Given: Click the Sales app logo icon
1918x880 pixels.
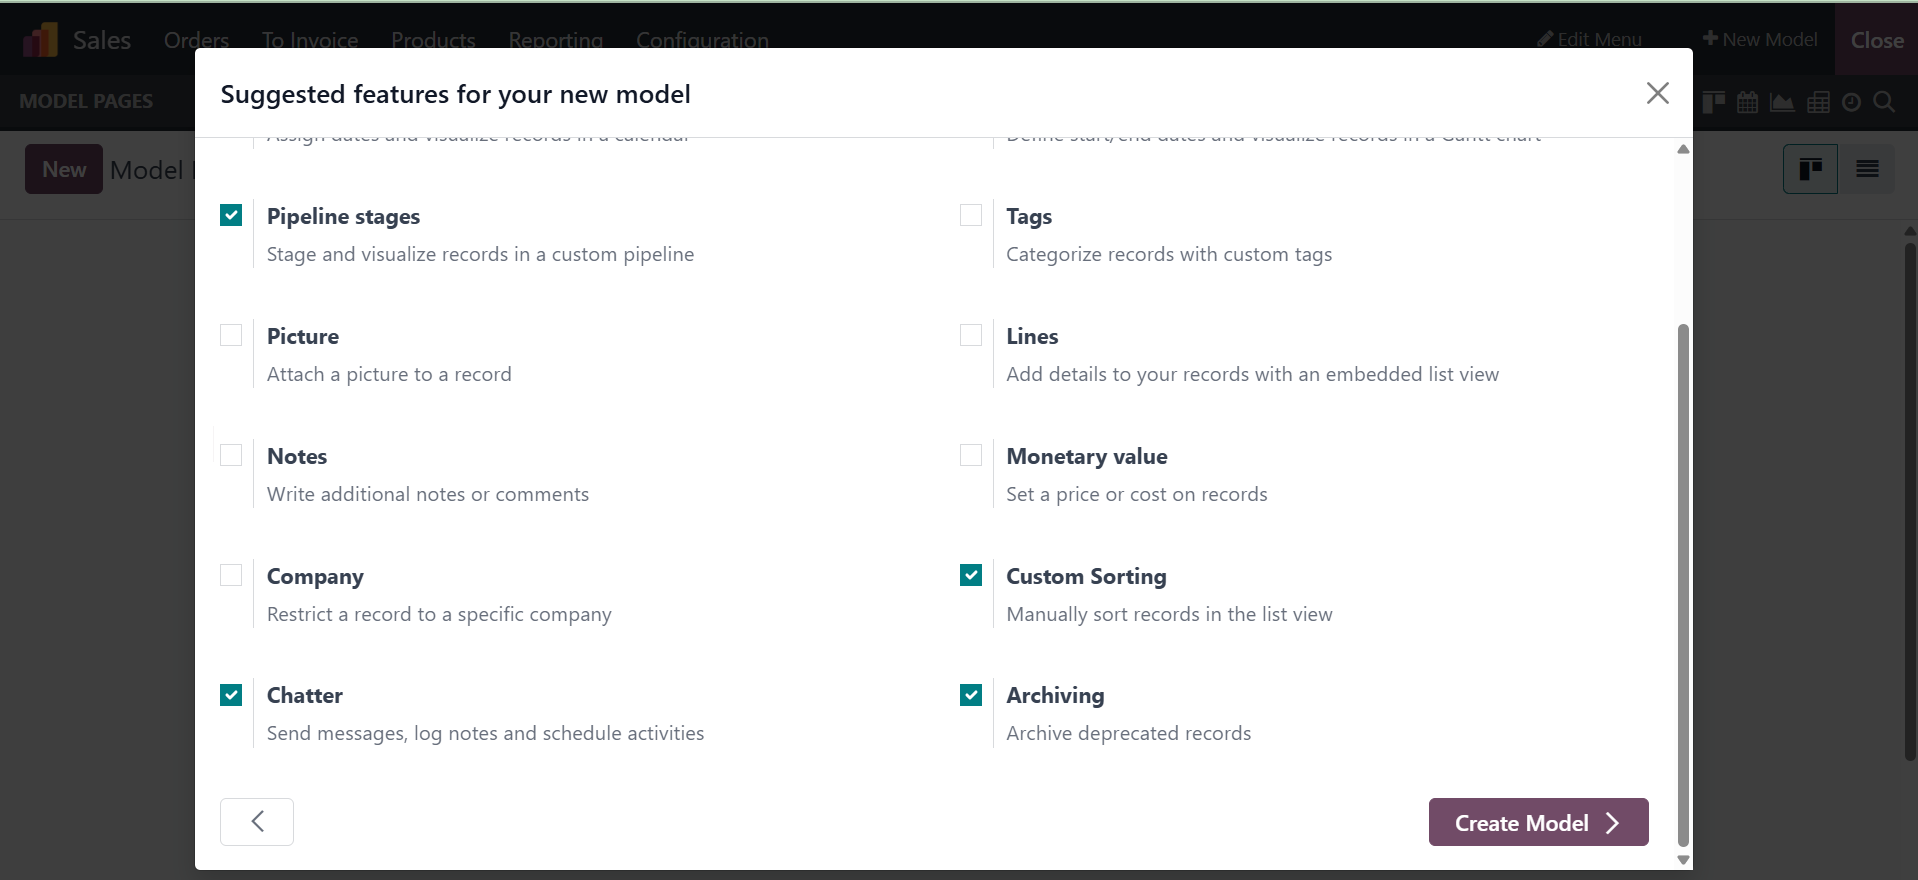Looking at the screenshot, I should (40, 40).
